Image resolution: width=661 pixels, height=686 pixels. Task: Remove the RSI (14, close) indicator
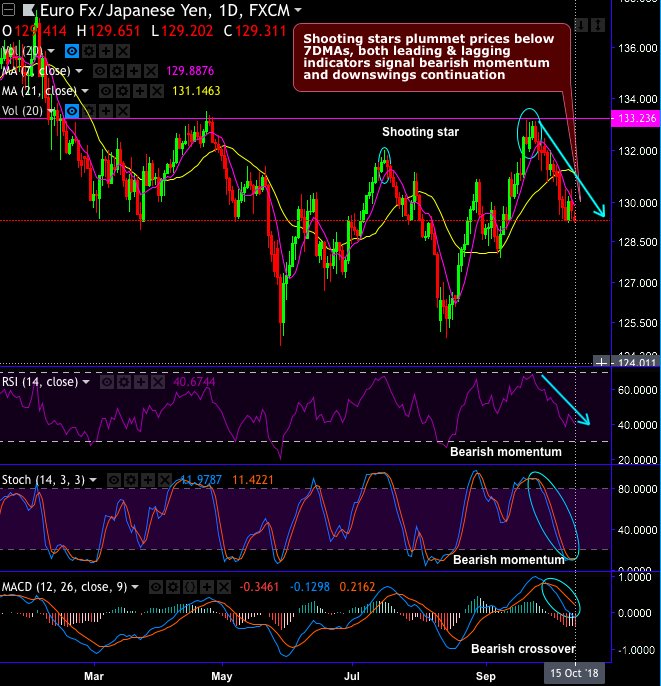[158, 382]
